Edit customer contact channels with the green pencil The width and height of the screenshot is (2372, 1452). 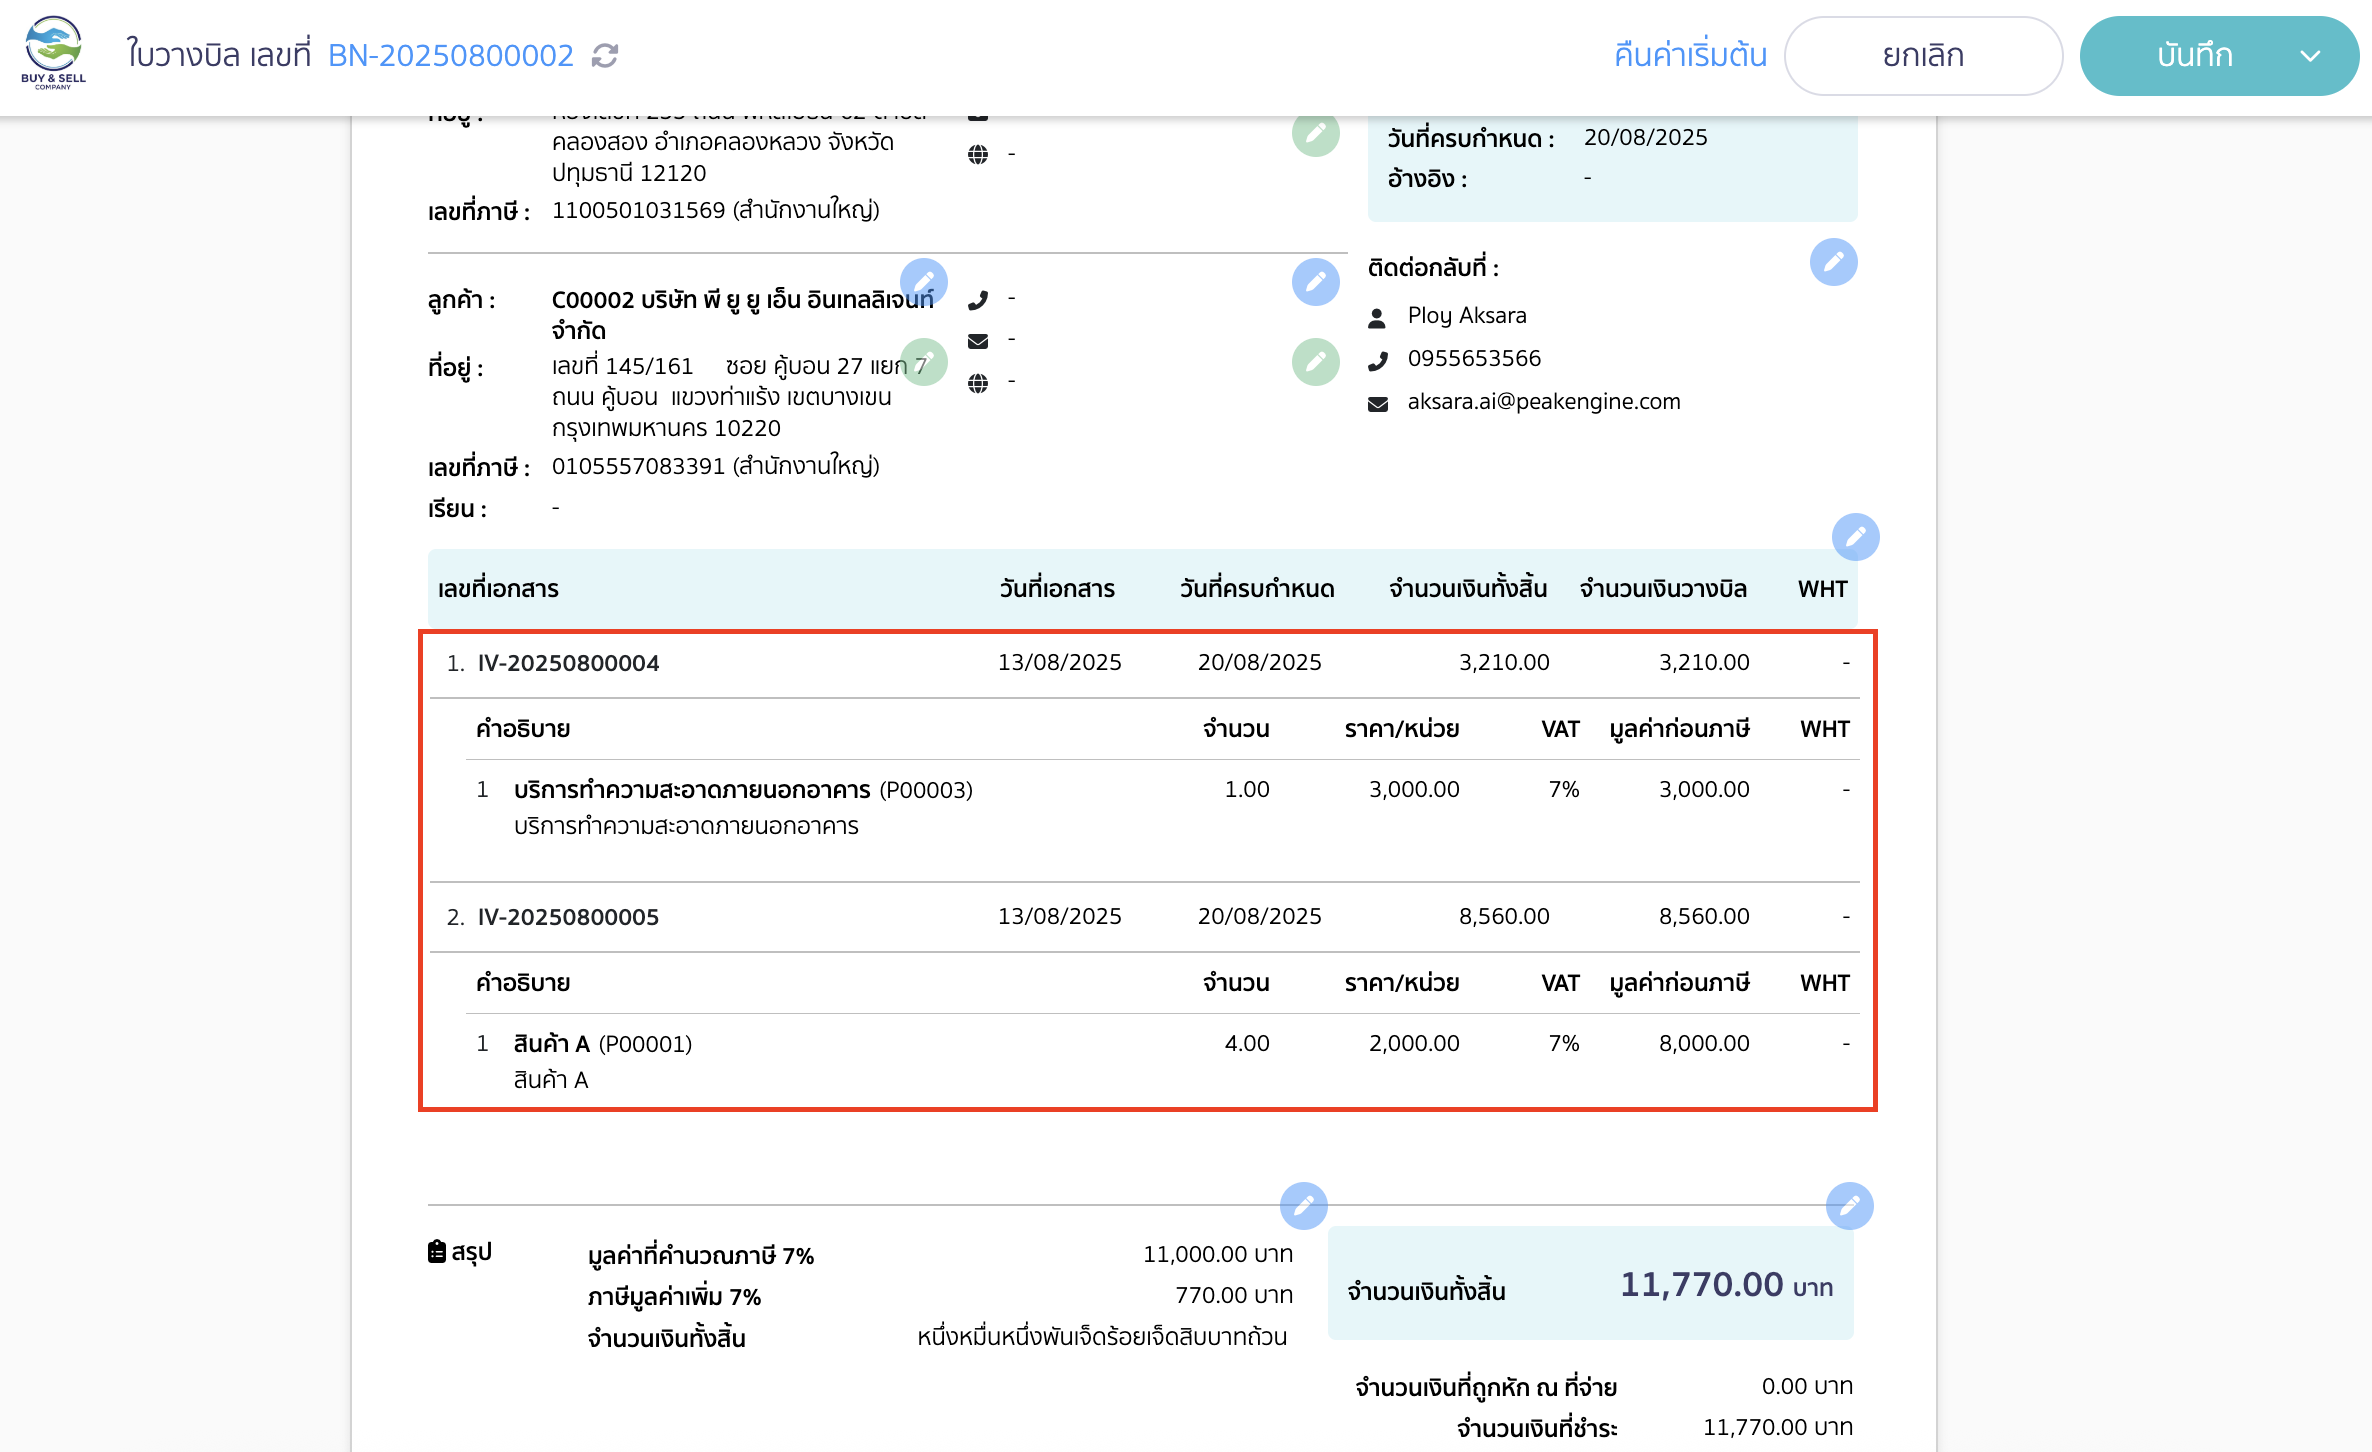coord(1316,362)
